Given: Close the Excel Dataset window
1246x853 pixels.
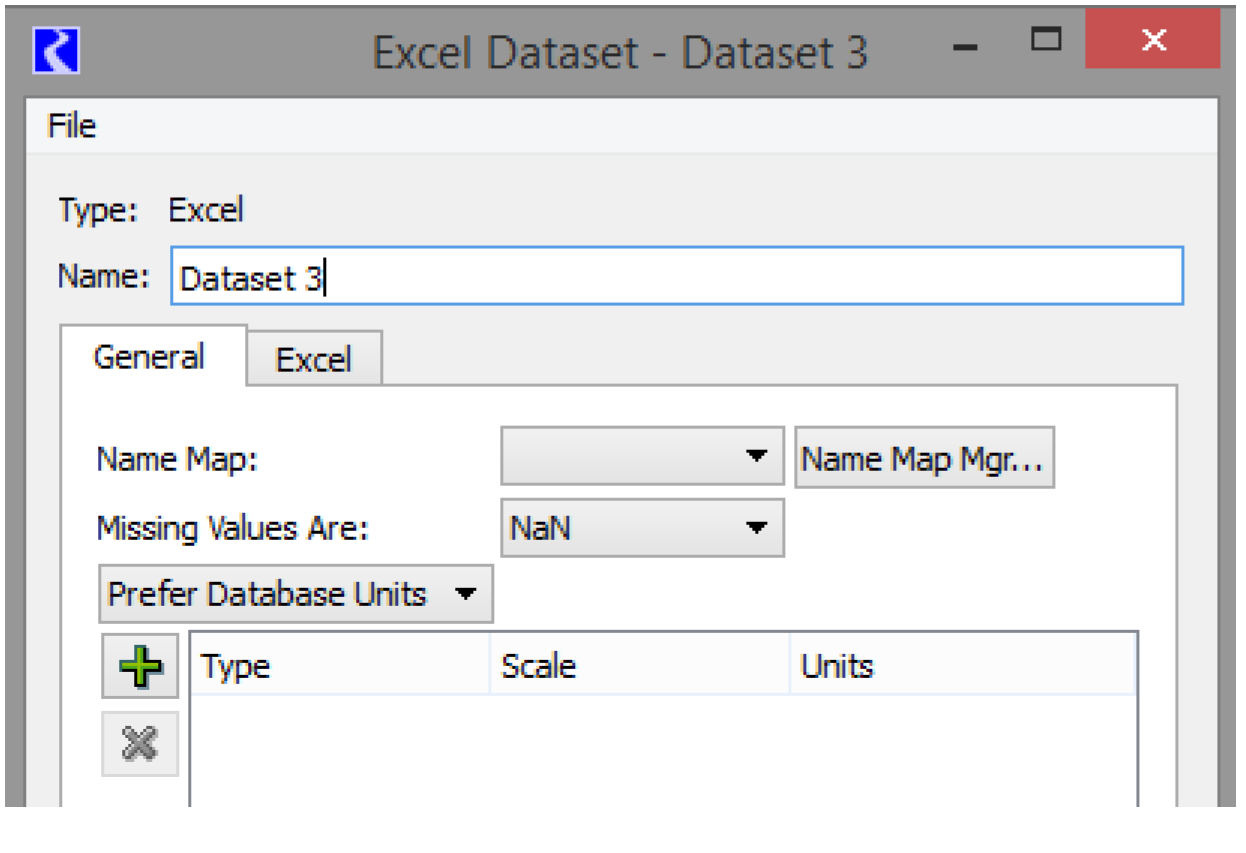Looking at the screenshot, I should coord(1154,41).
